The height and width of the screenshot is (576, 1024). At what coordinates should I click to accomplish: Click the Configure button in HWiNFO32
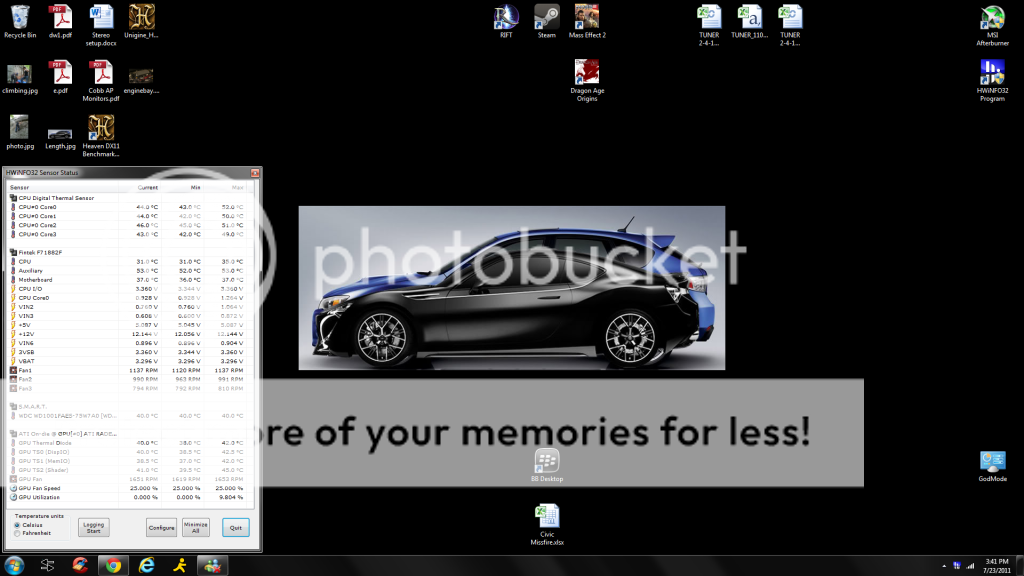click(161, 528)
